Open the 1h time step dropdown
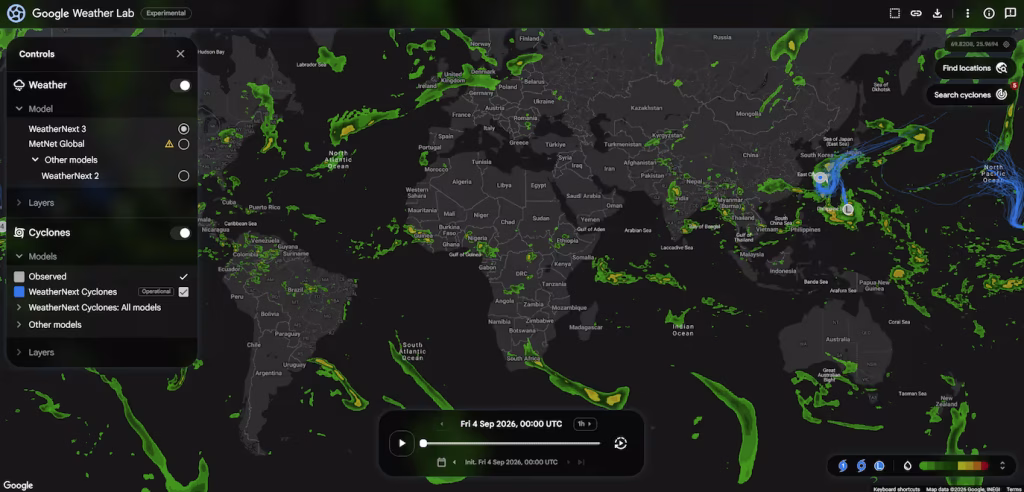Viewport: 1024px width, 492px height. point(585,424)
